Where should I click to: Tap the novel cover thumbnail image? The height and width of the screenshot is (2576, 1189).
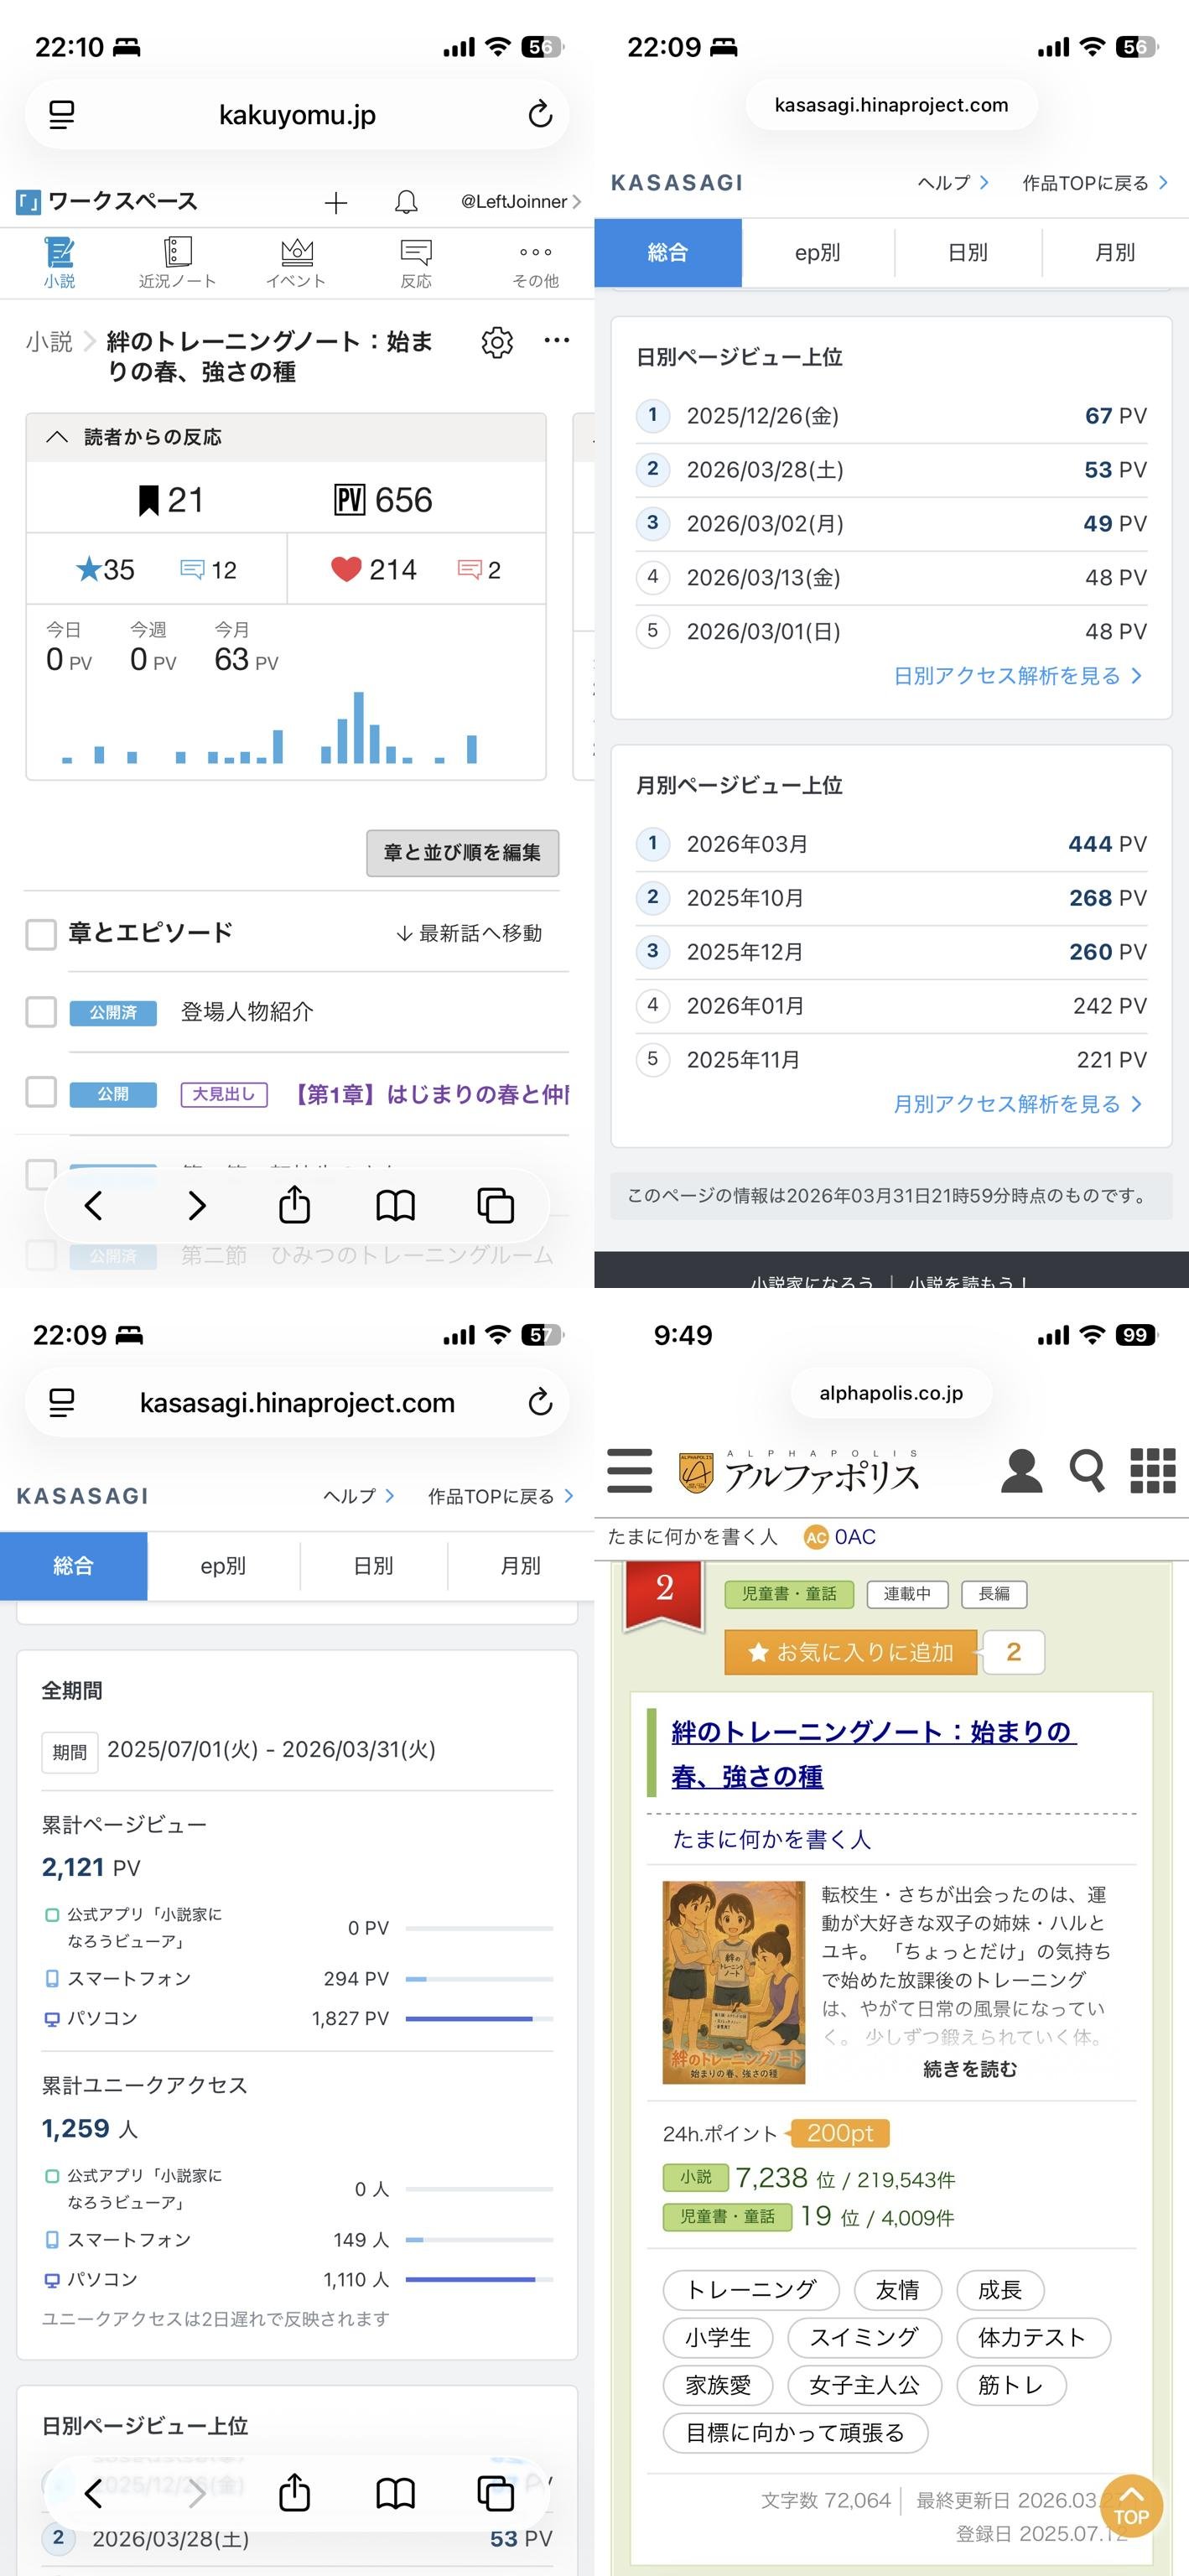point(733,1982)
